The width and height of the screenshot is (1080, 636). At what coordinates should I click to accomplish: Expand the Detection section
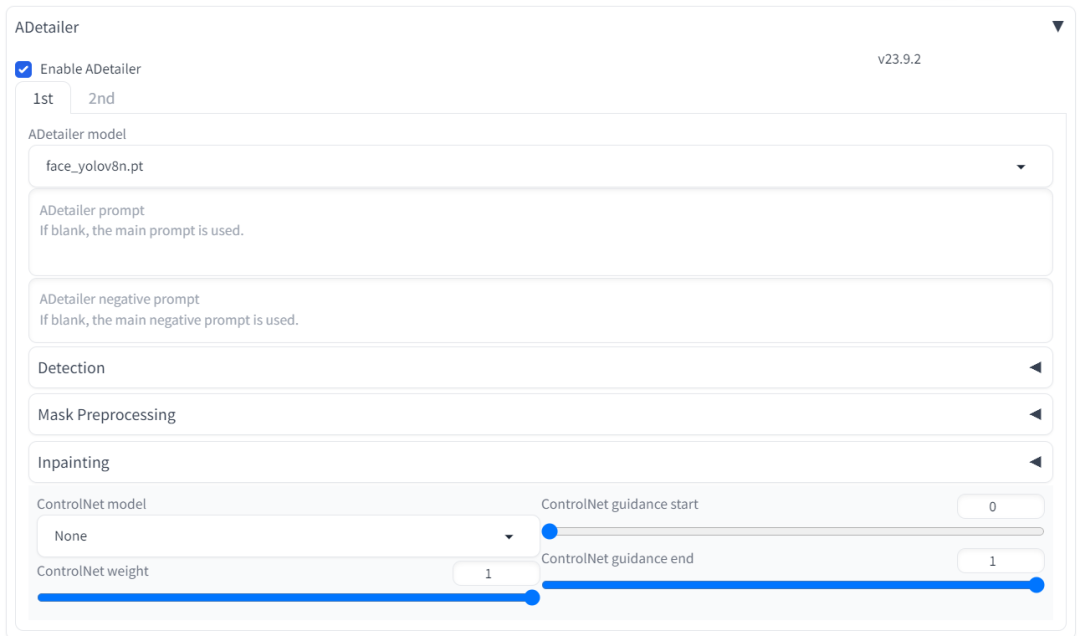click(x=541, y=367)
